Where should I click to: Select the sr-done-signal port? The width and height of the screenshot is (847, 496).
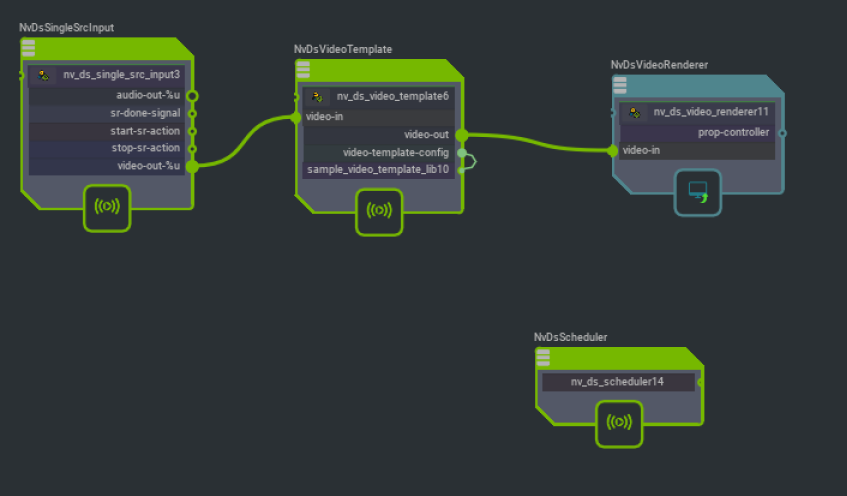192,113
